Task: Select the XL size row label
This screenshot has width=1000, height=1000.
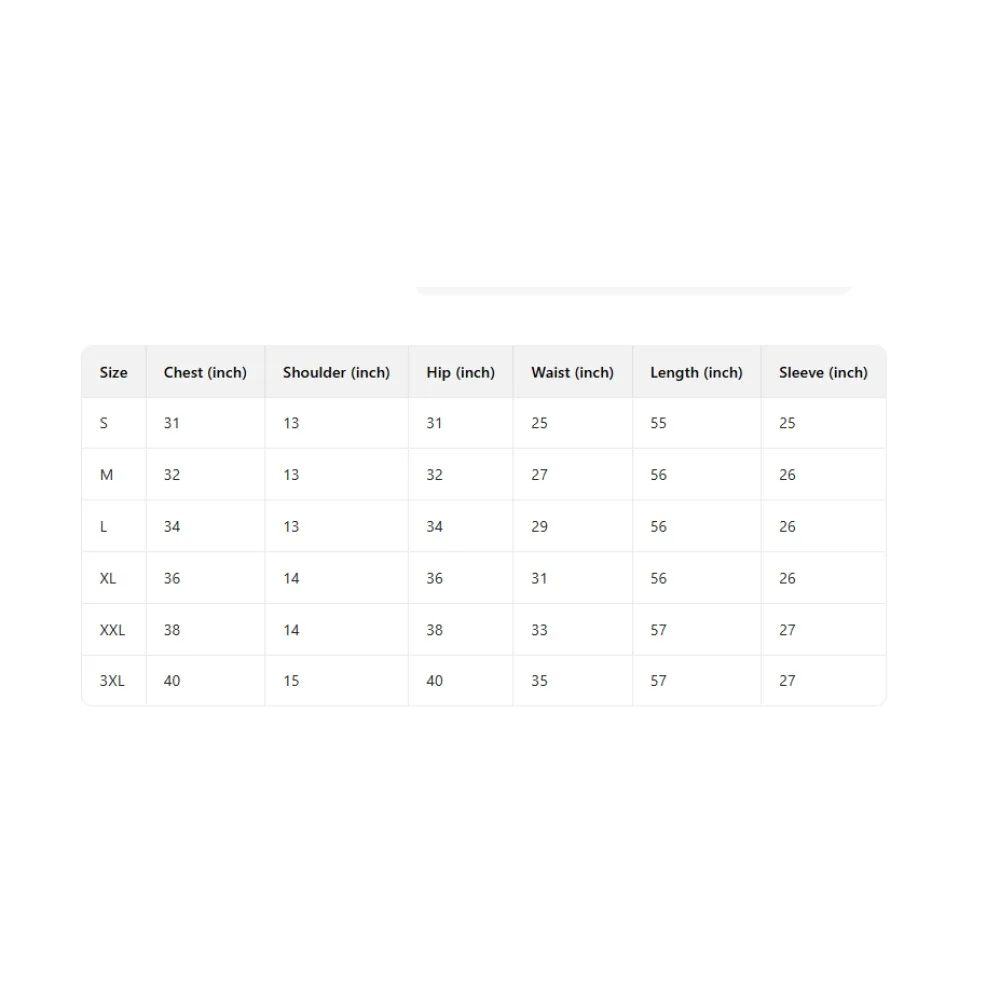Action: (108, 578)
